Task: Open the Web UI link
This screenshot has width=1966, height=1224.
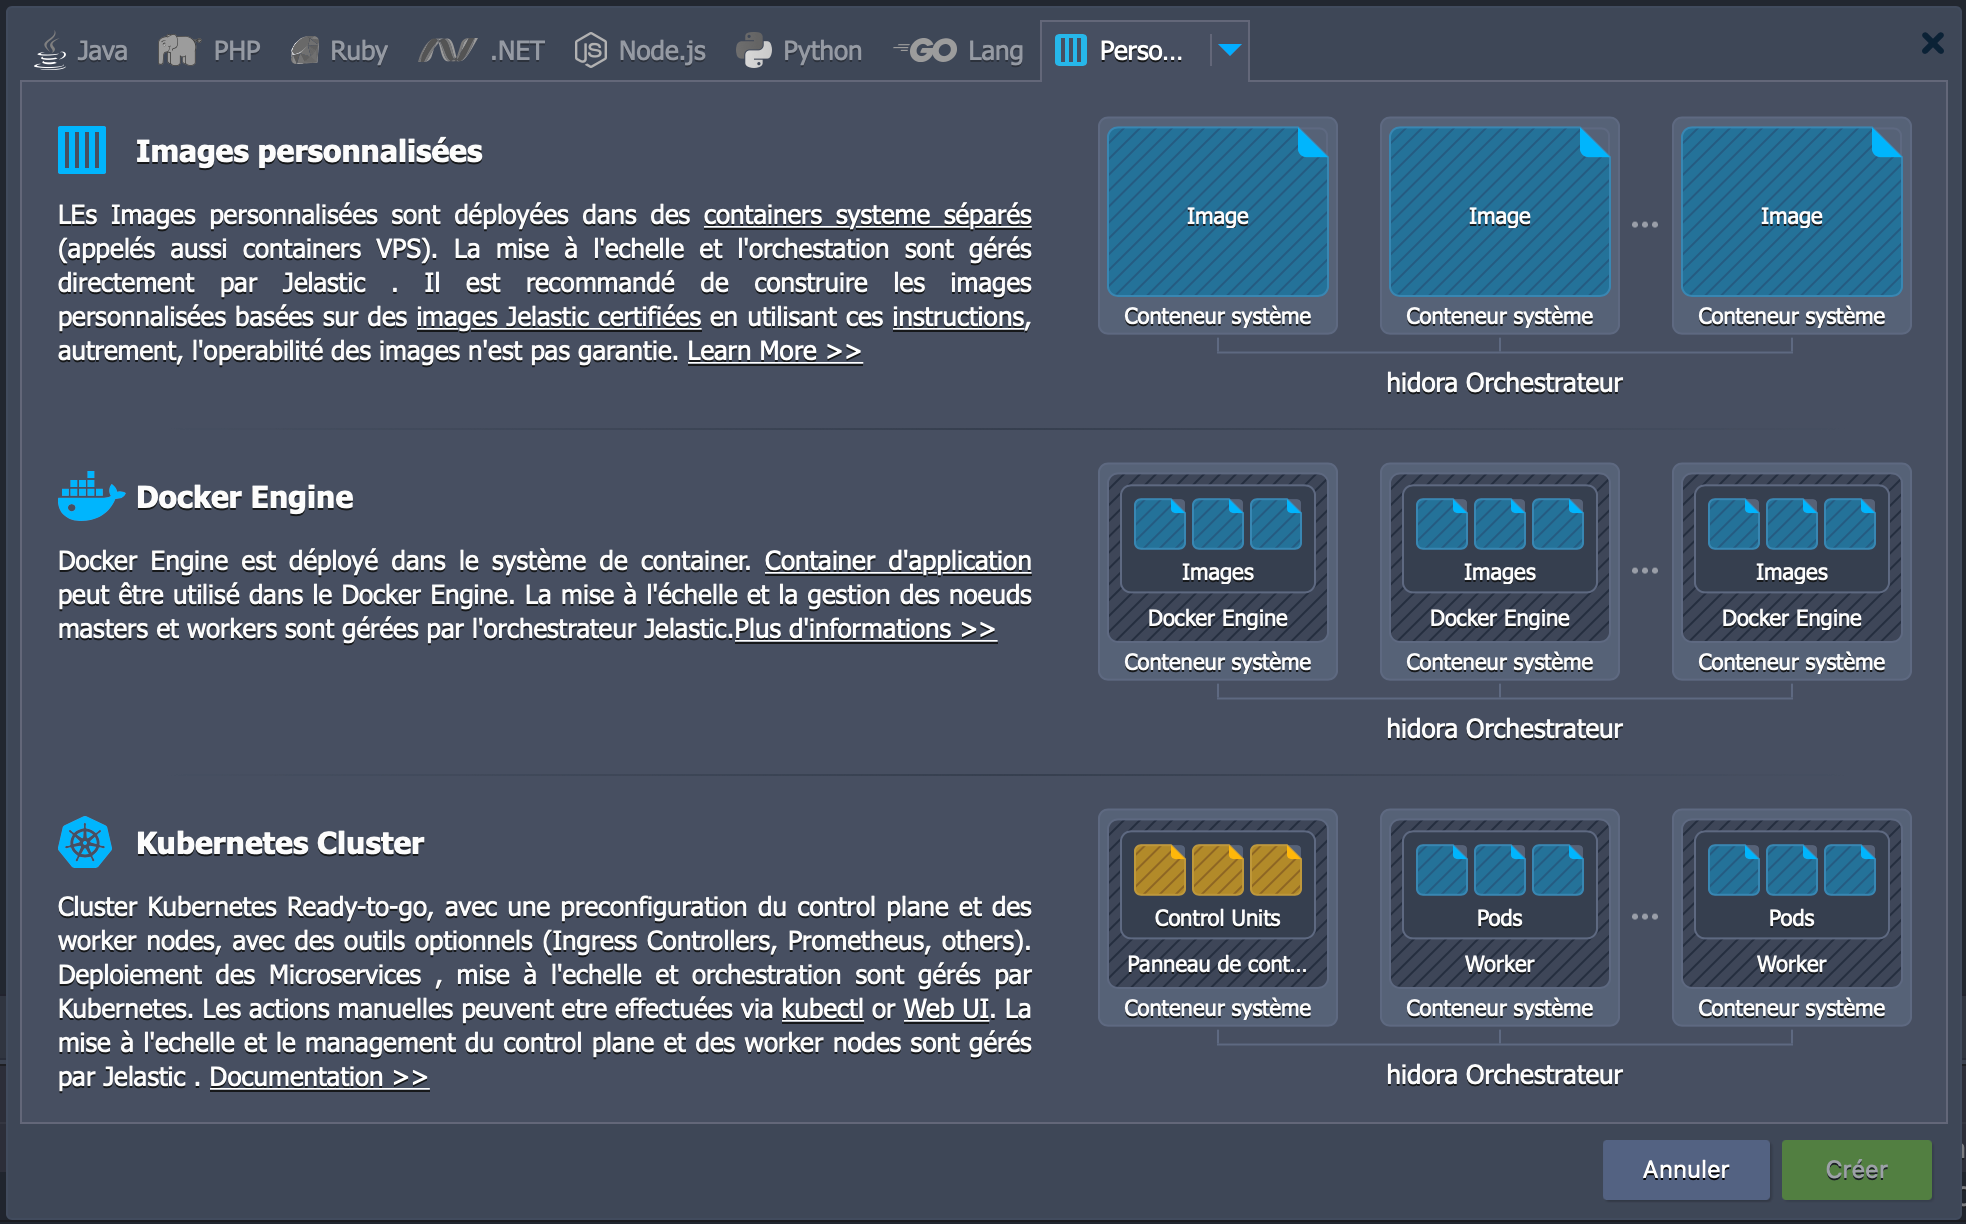Action: [946, 1009]
